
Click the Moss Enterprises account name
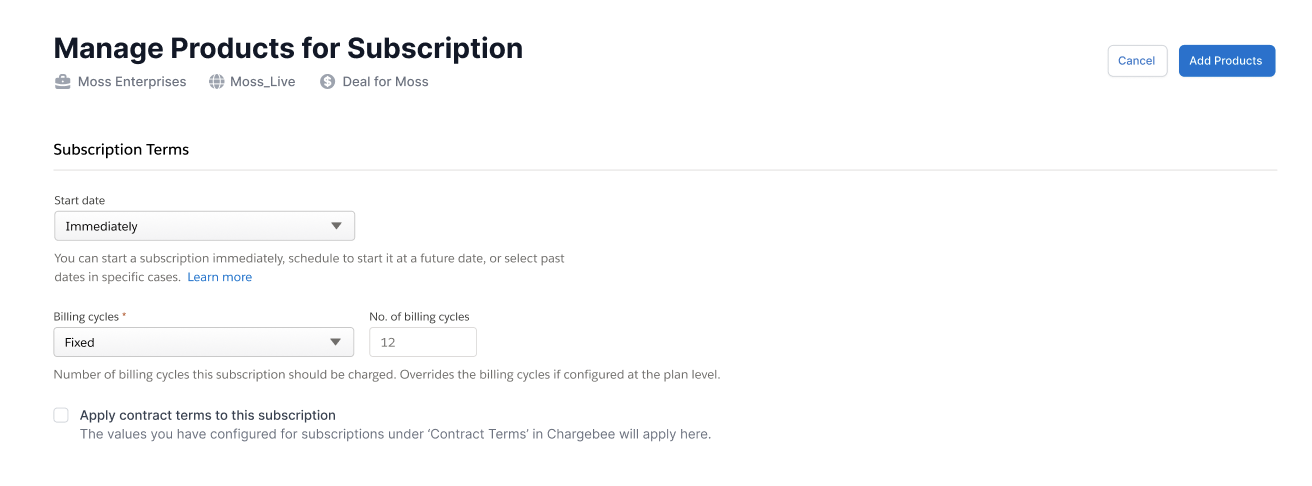[x=132, y=82]
